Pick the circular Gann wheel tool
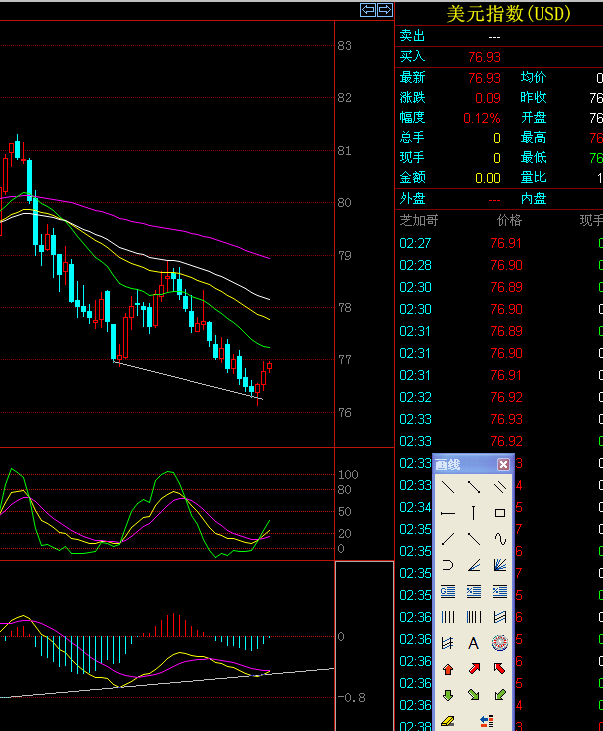The height and width of the screenshot is (731, 603). (499, 643)
